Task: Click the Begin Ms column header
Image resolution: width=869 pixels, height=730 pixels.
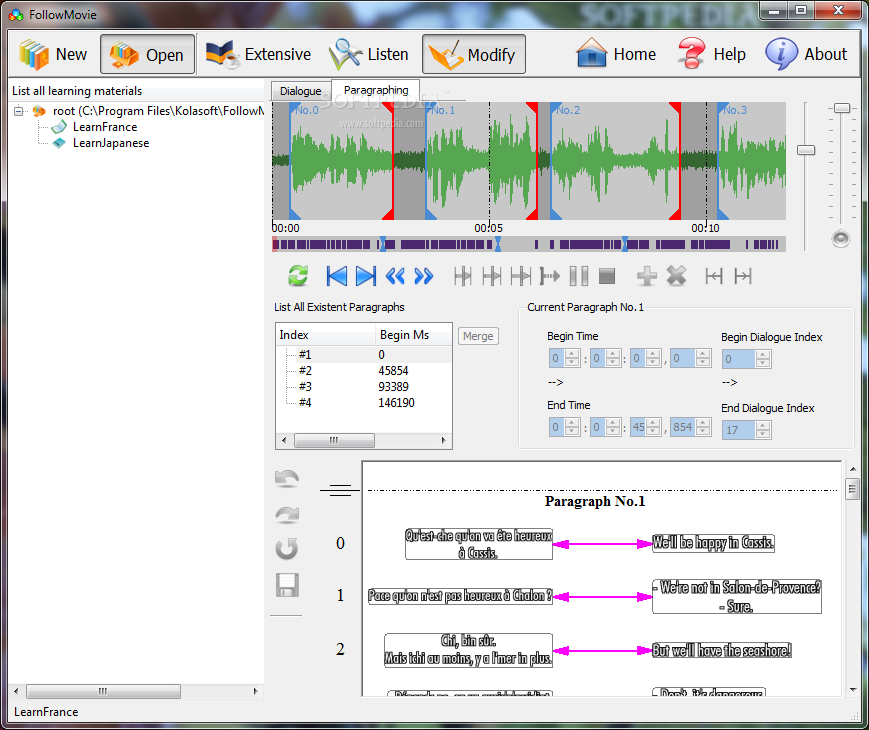Action: tap(413, 335)
